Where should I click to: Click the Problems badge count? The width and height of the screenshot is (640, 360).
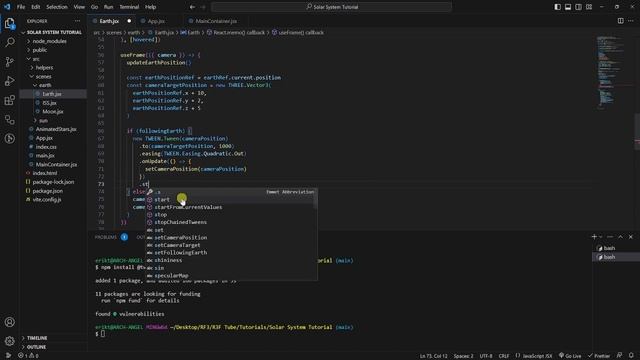(x=124, y=237)
